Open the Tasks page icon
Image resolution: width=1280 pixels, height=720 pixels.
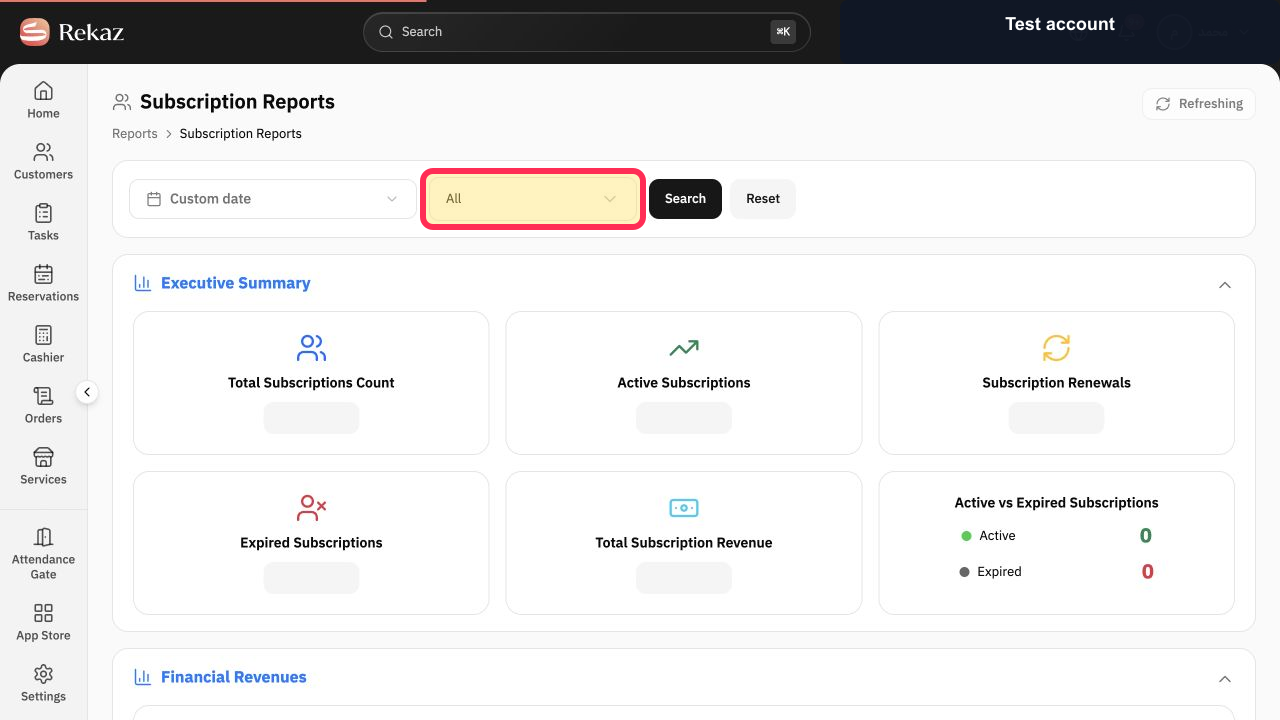pyautogui.click(x=43, y=213)
